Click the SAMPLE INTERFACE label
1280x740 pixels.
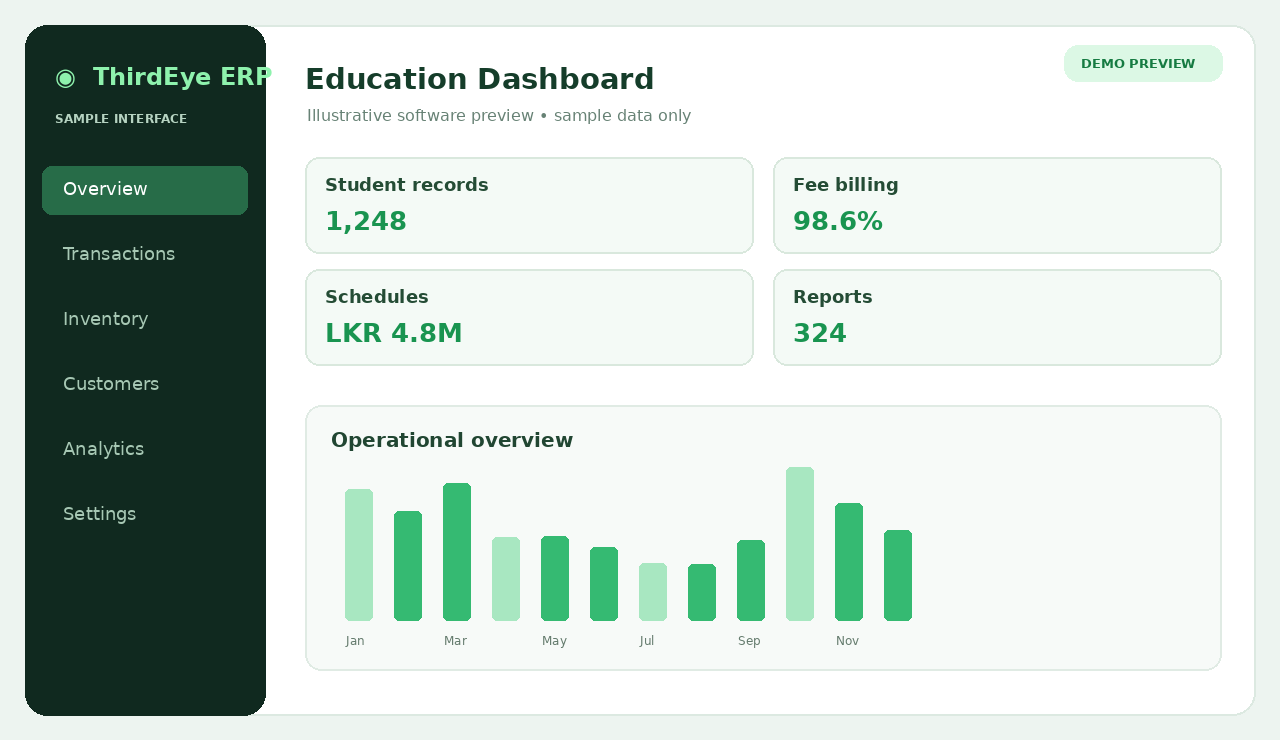click(x=121, y=119)
